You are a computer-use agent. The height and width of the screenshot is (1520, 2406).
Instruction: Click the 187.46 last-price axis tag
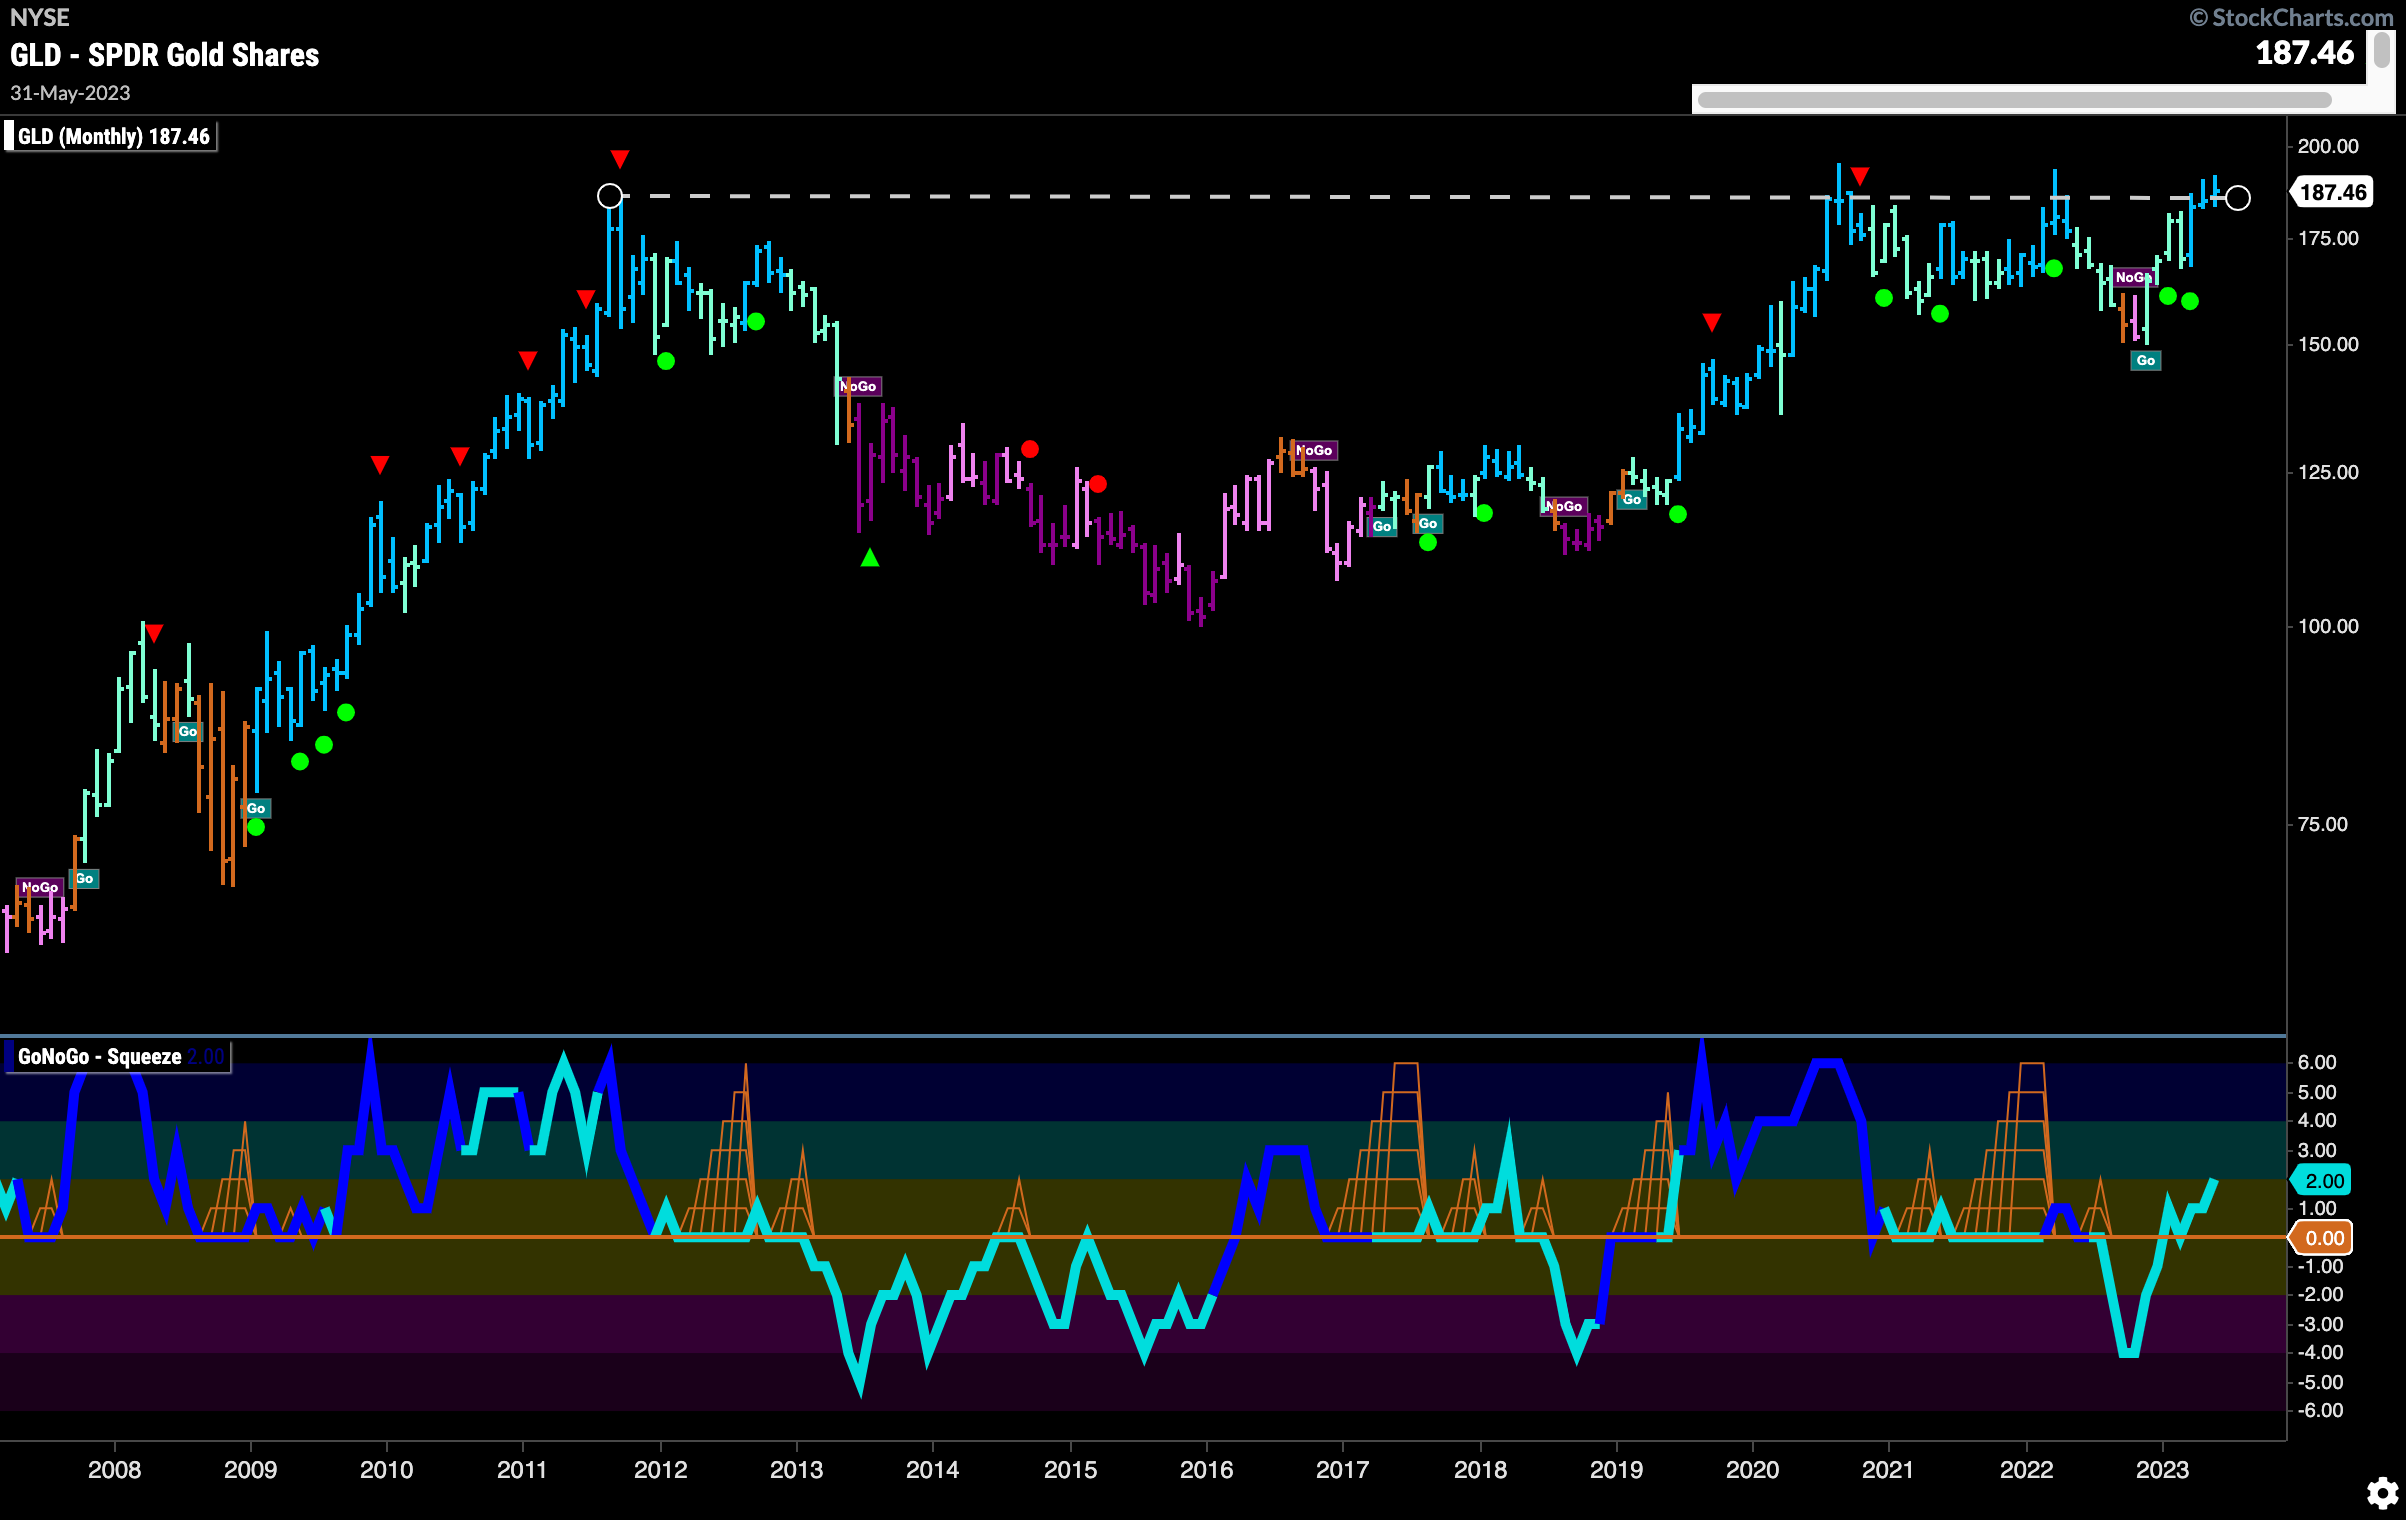click(2332, 192)
